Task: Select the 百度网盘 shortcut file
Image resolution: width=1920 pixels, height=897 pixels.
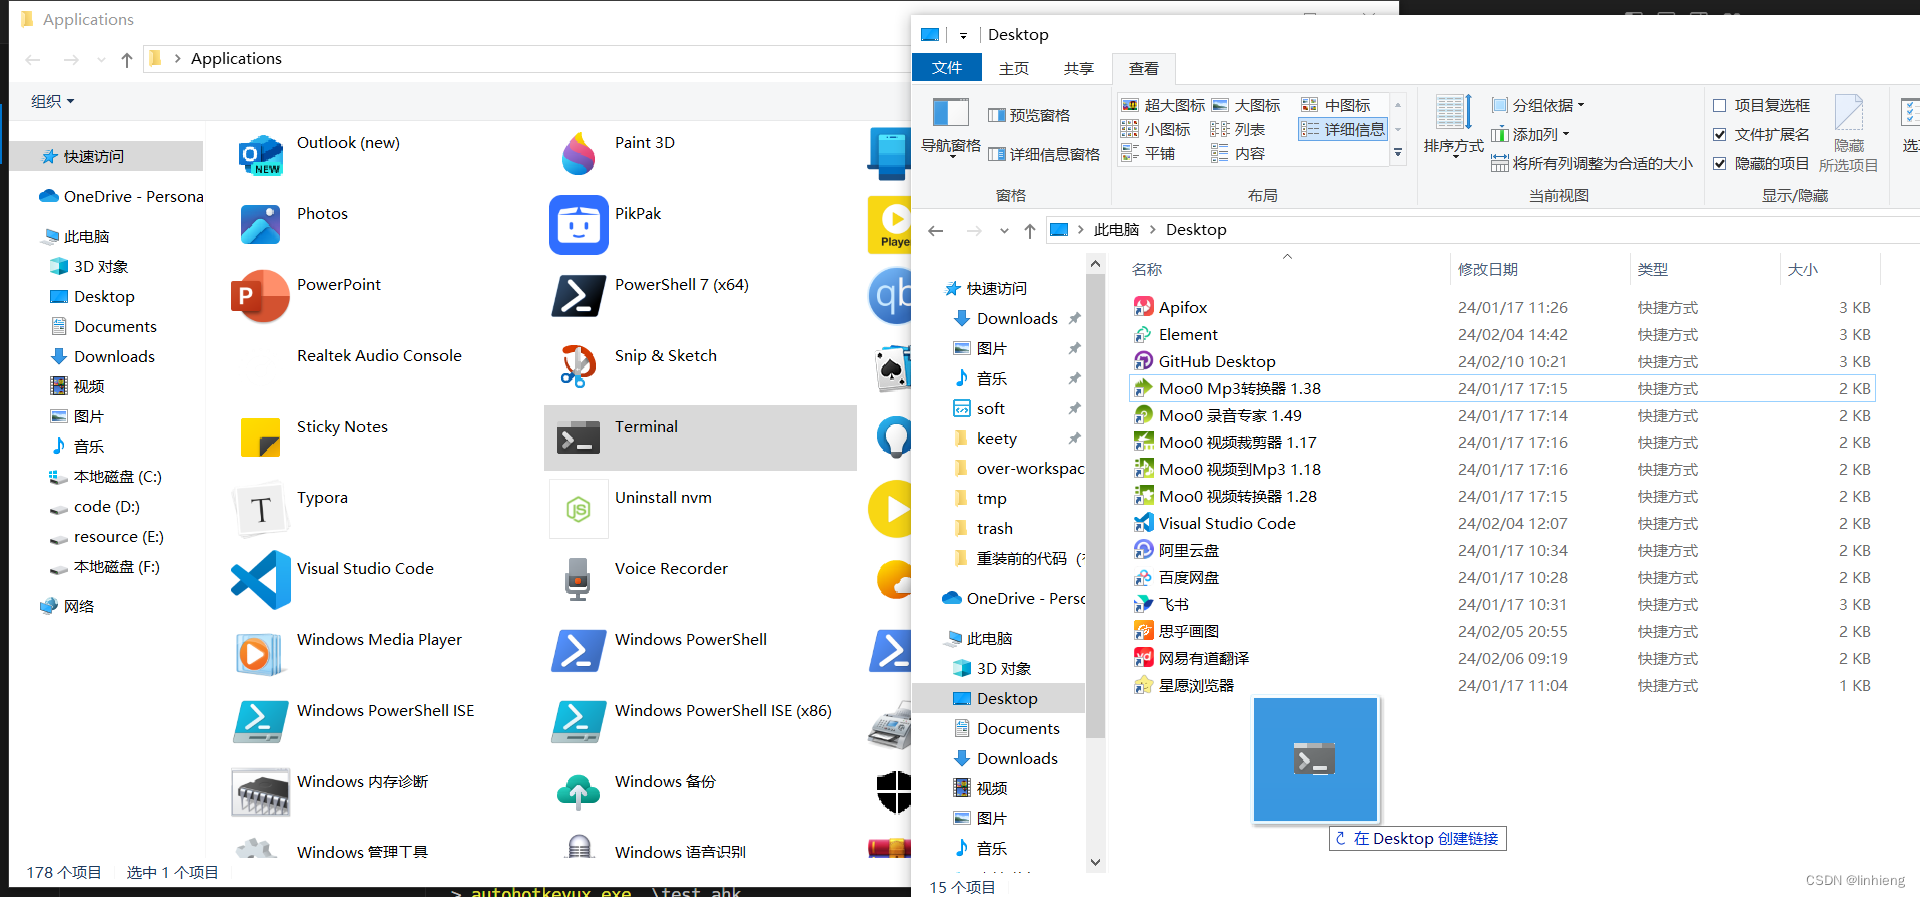Action: coord(1189,577)
